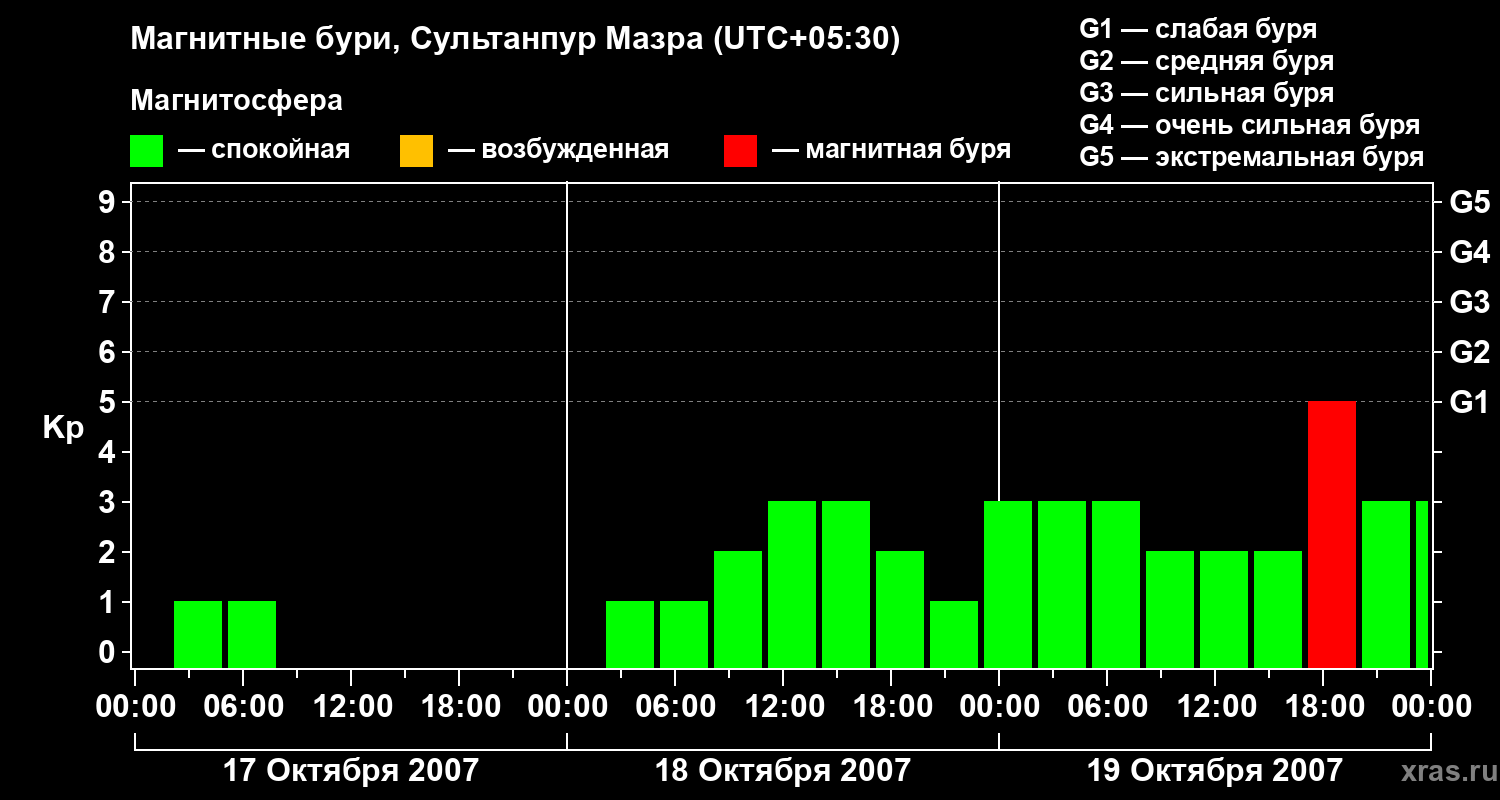
Task: Click the 06:00 time label for 18 October
Action: [x=675, y=707]
